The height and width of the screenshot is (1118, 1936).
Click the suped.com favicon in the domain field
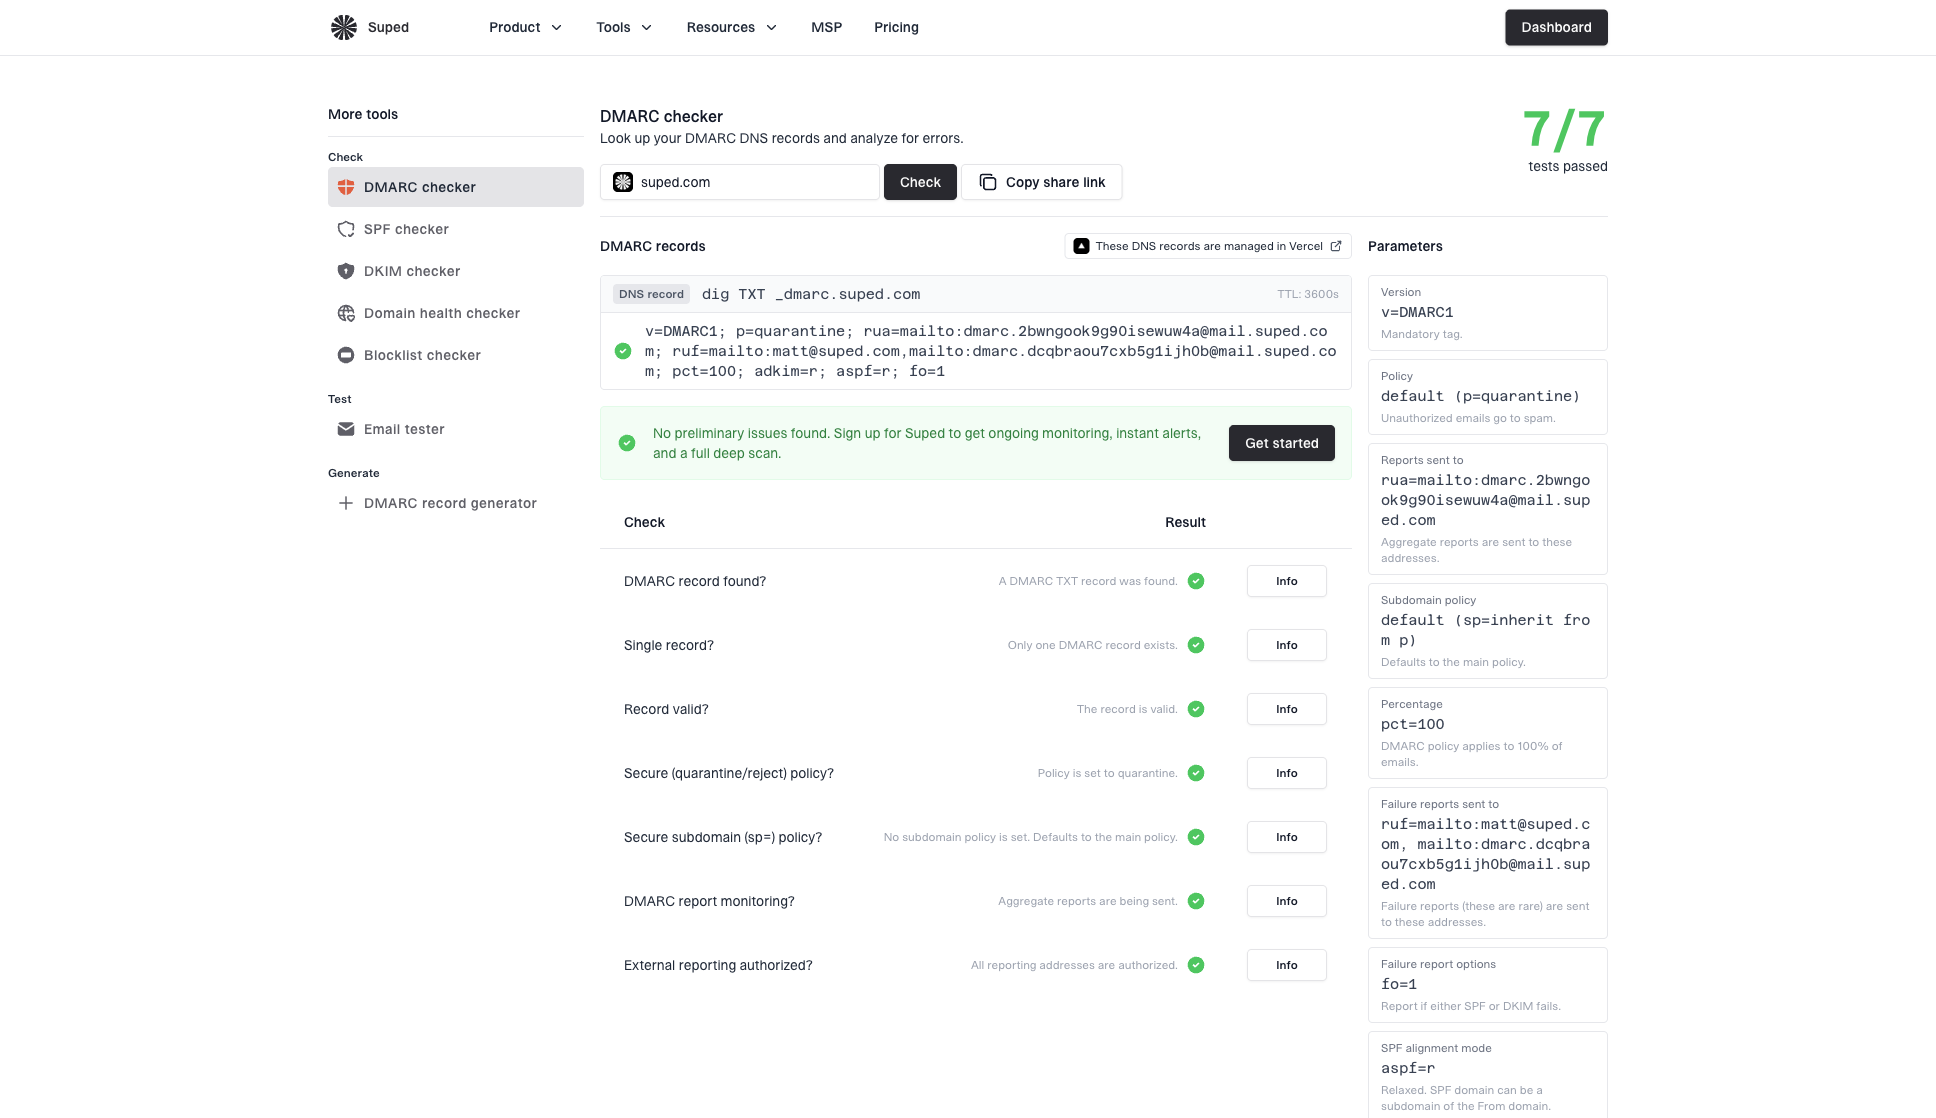click(x=623, y=182)
